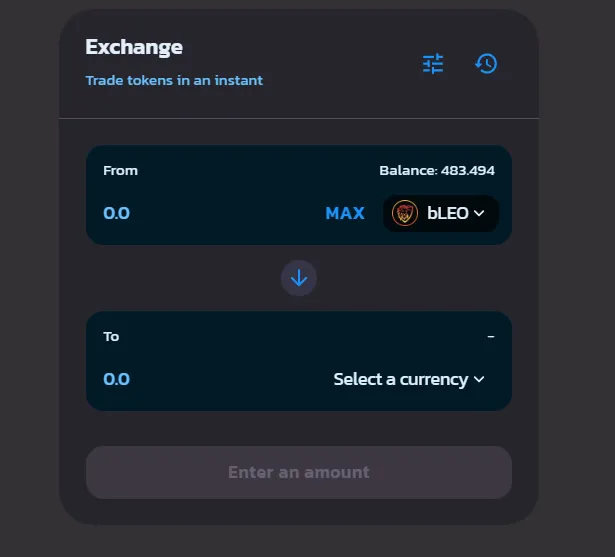Click the Select a currency text
Image resolution: width=615 pixels, height=557 pixels.
[401, 379]
